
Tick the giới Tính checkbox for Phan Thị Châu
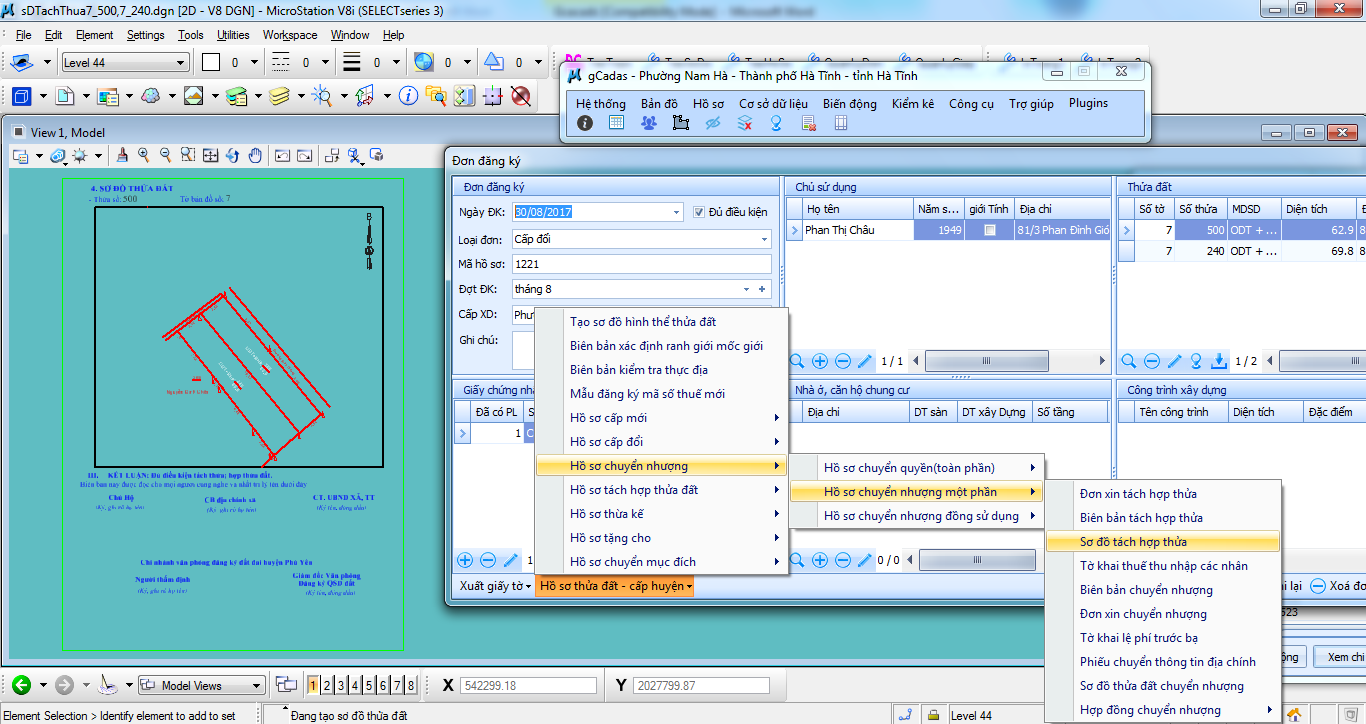tap(989, 230)
